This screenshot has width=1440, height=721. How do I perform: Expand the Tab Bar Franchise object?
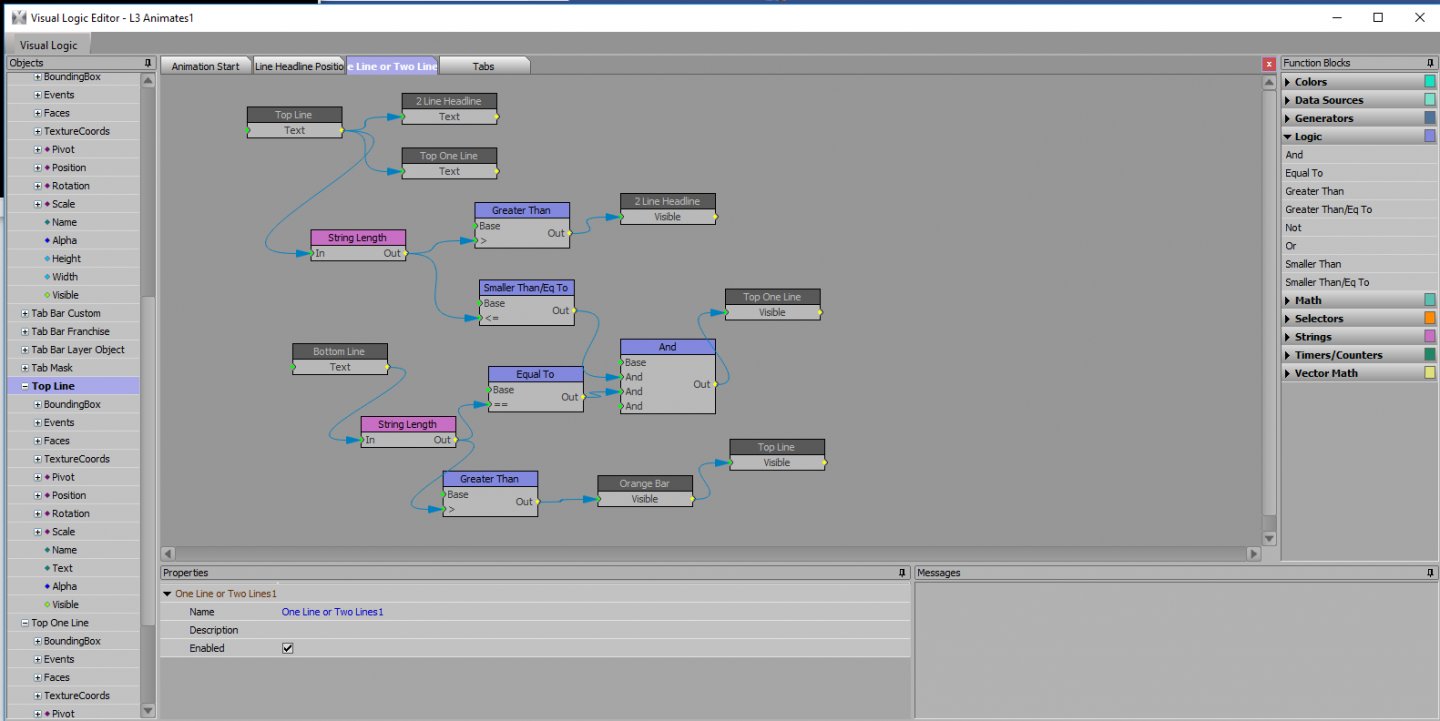[x=24, y=331]
